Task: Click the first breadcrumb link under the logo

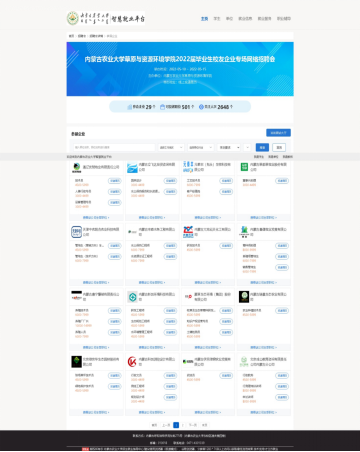Action: pos(71,36)
